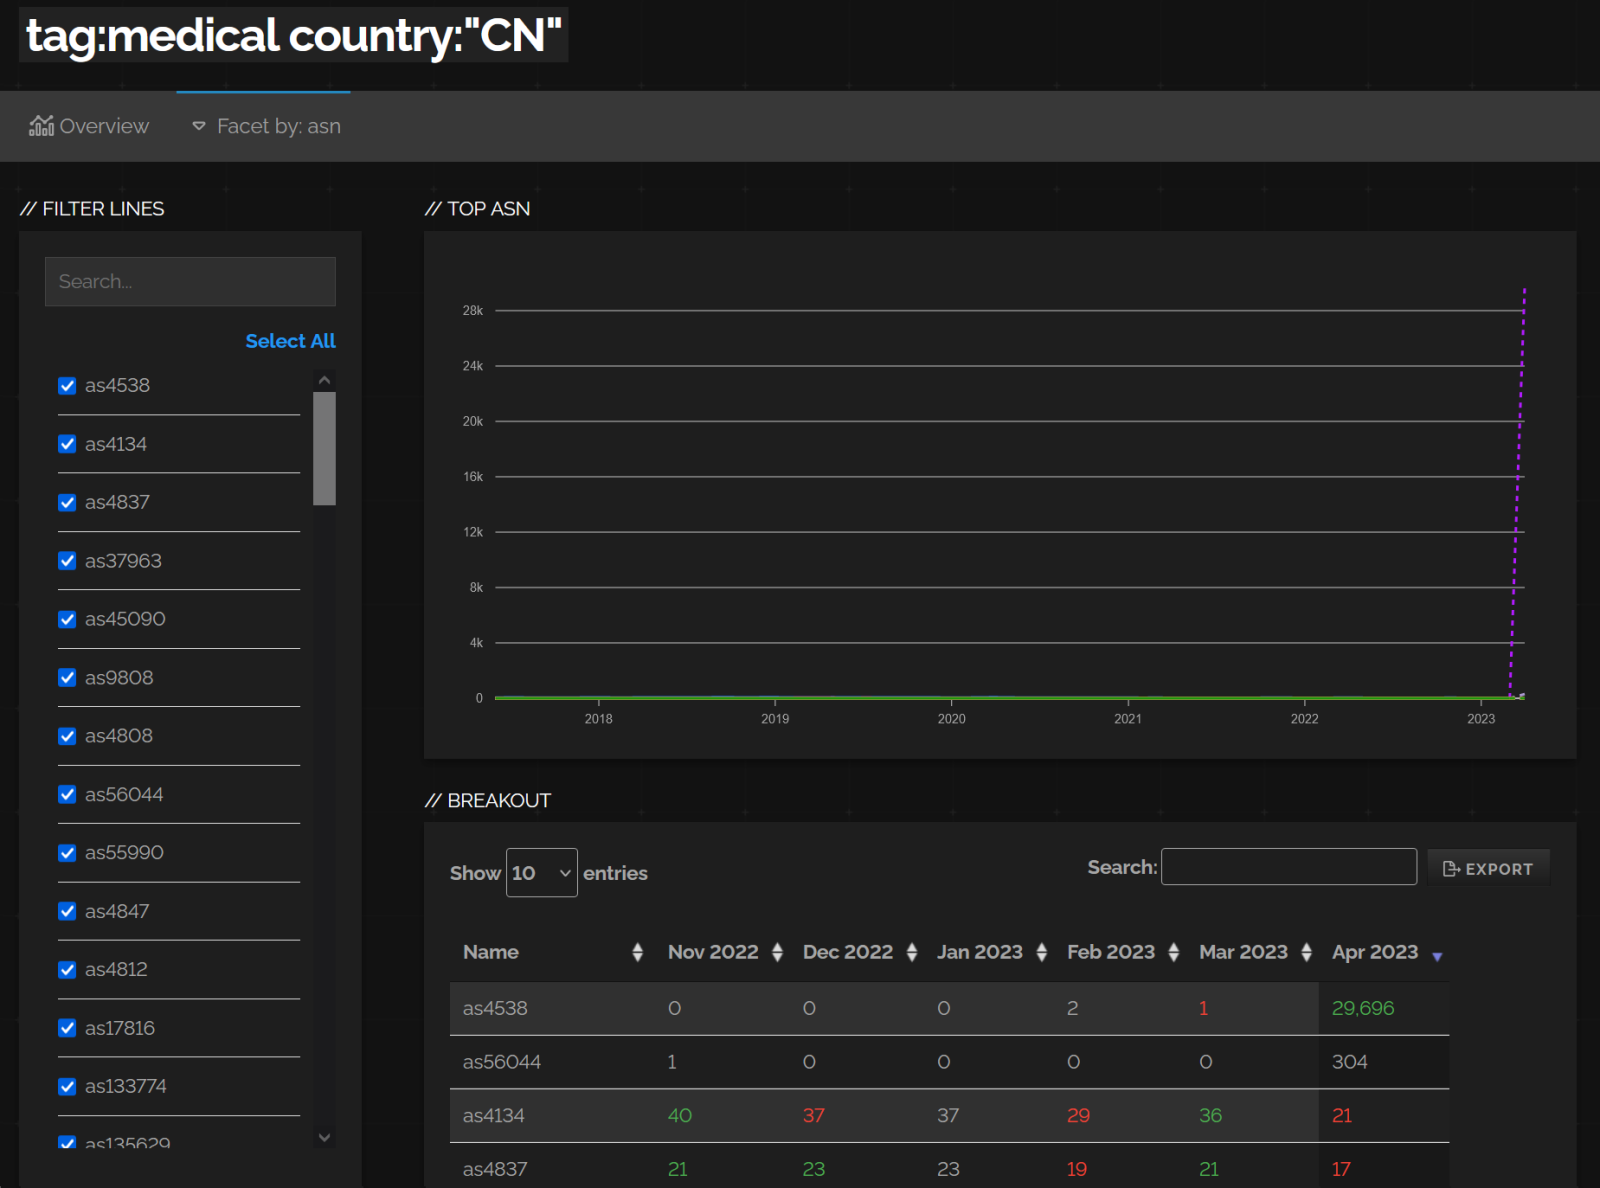Uncheck the as4808 filter checkbox

click(67, 736)
